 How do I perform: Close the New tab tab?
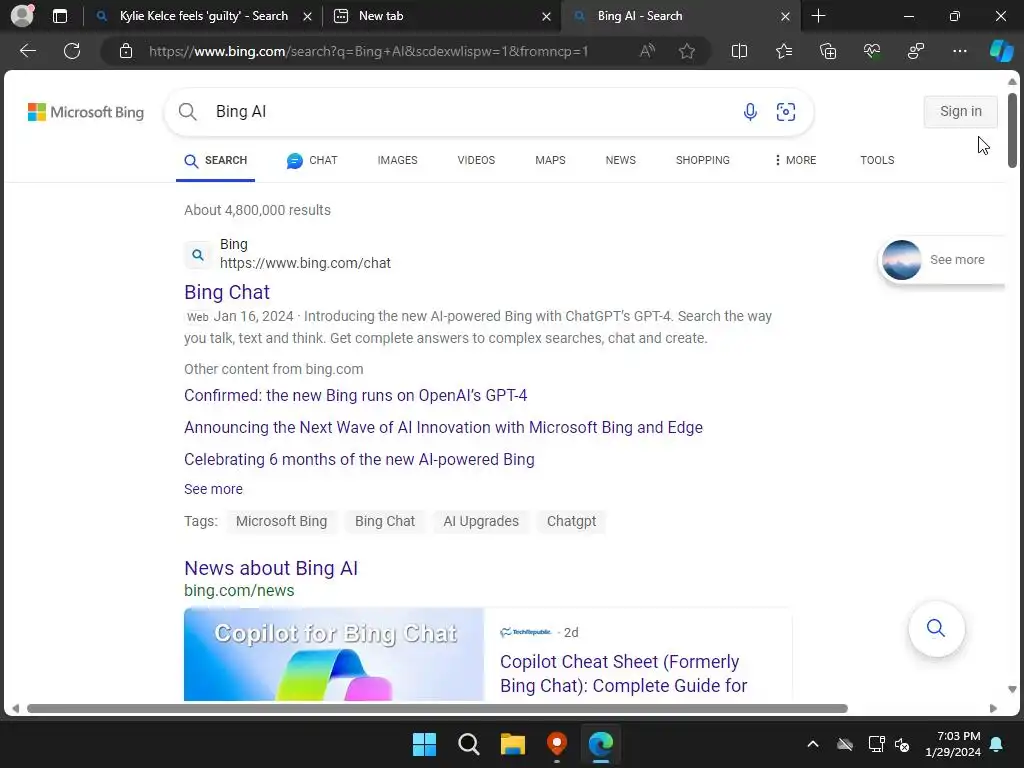click(547, 16)
